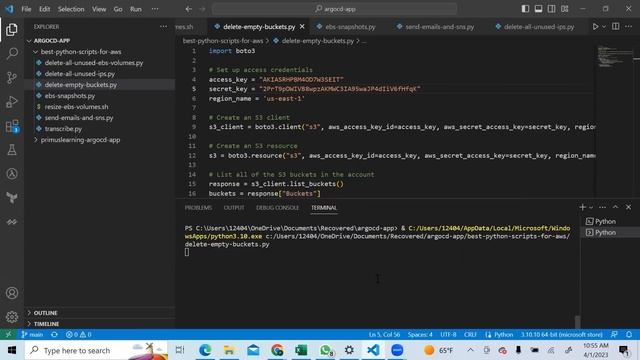Open errors and warnings count in status bar
The width and height of the screenshot is (640, 360).
tap(78, 335)
